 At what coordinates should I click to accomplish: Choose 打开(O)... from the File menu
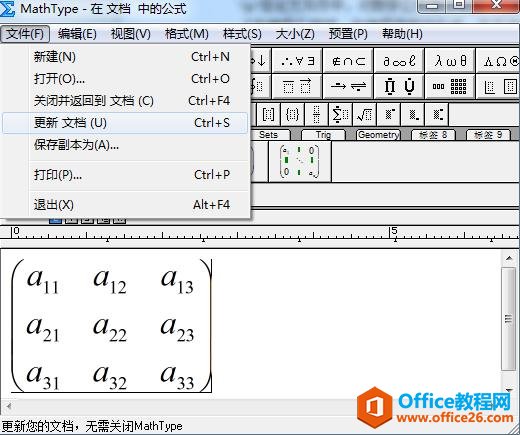point(125,79)
